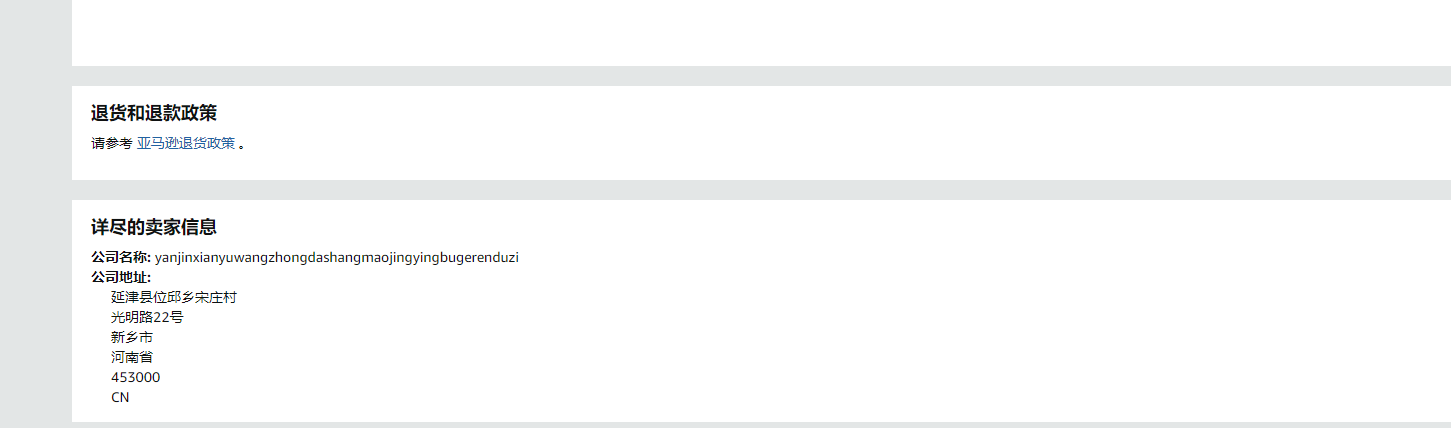1451x428 pixels.
Task: Click the gray gap above 详尽的卖家信息 section
Action: [x=760, y=190]
